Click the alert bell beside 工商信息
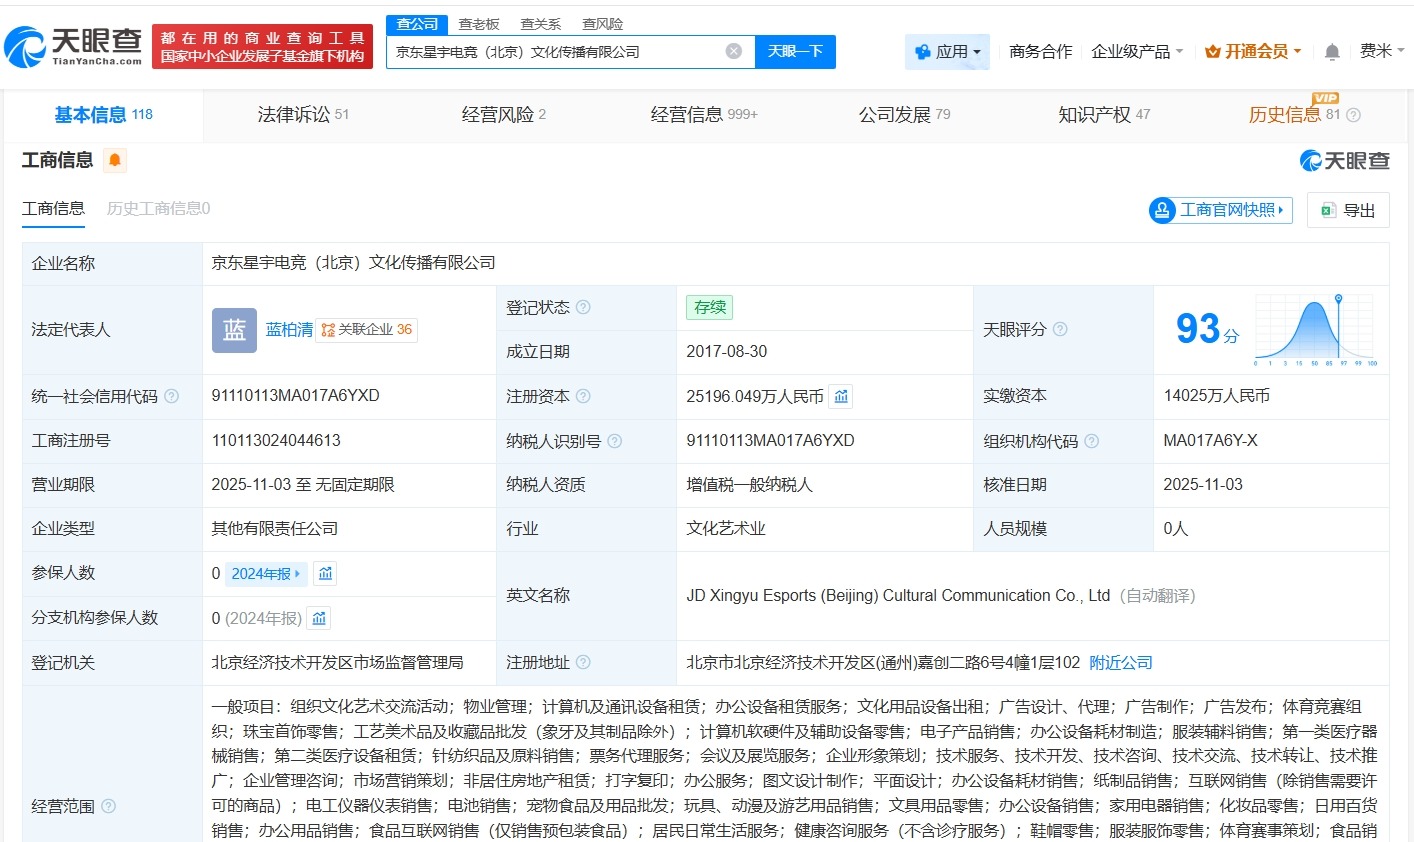The width and height of the screenshot is (1414, 842). point(114,160)
